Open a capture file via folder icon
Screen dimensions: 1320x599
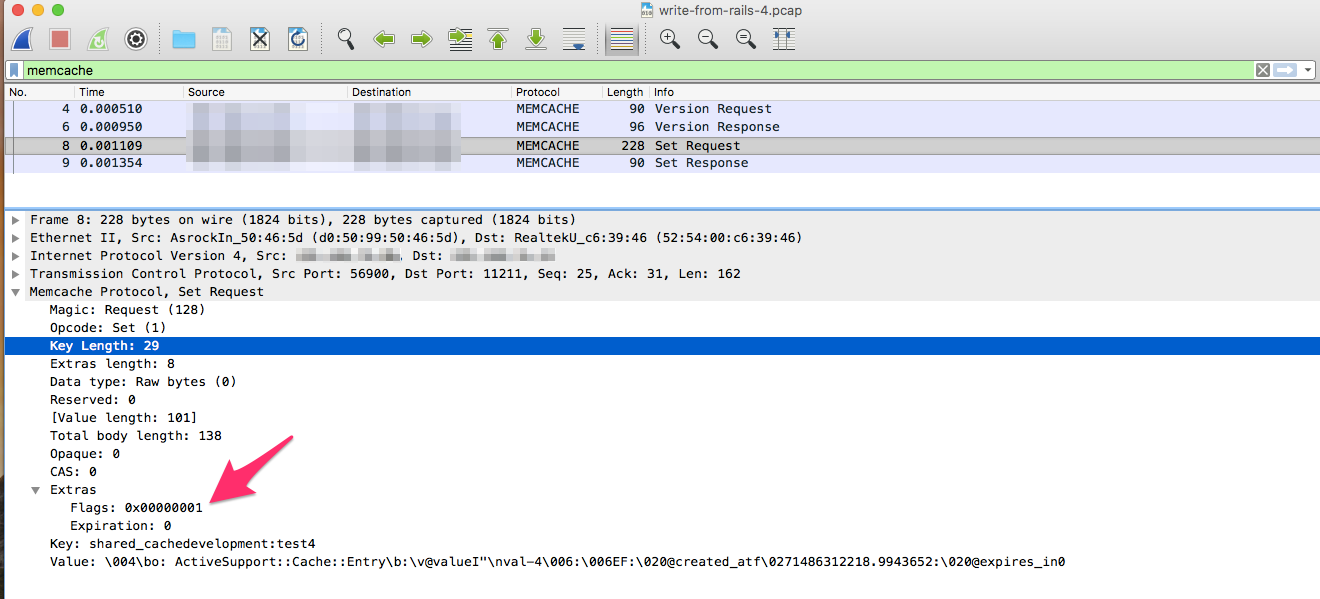[x=184, y=39]
